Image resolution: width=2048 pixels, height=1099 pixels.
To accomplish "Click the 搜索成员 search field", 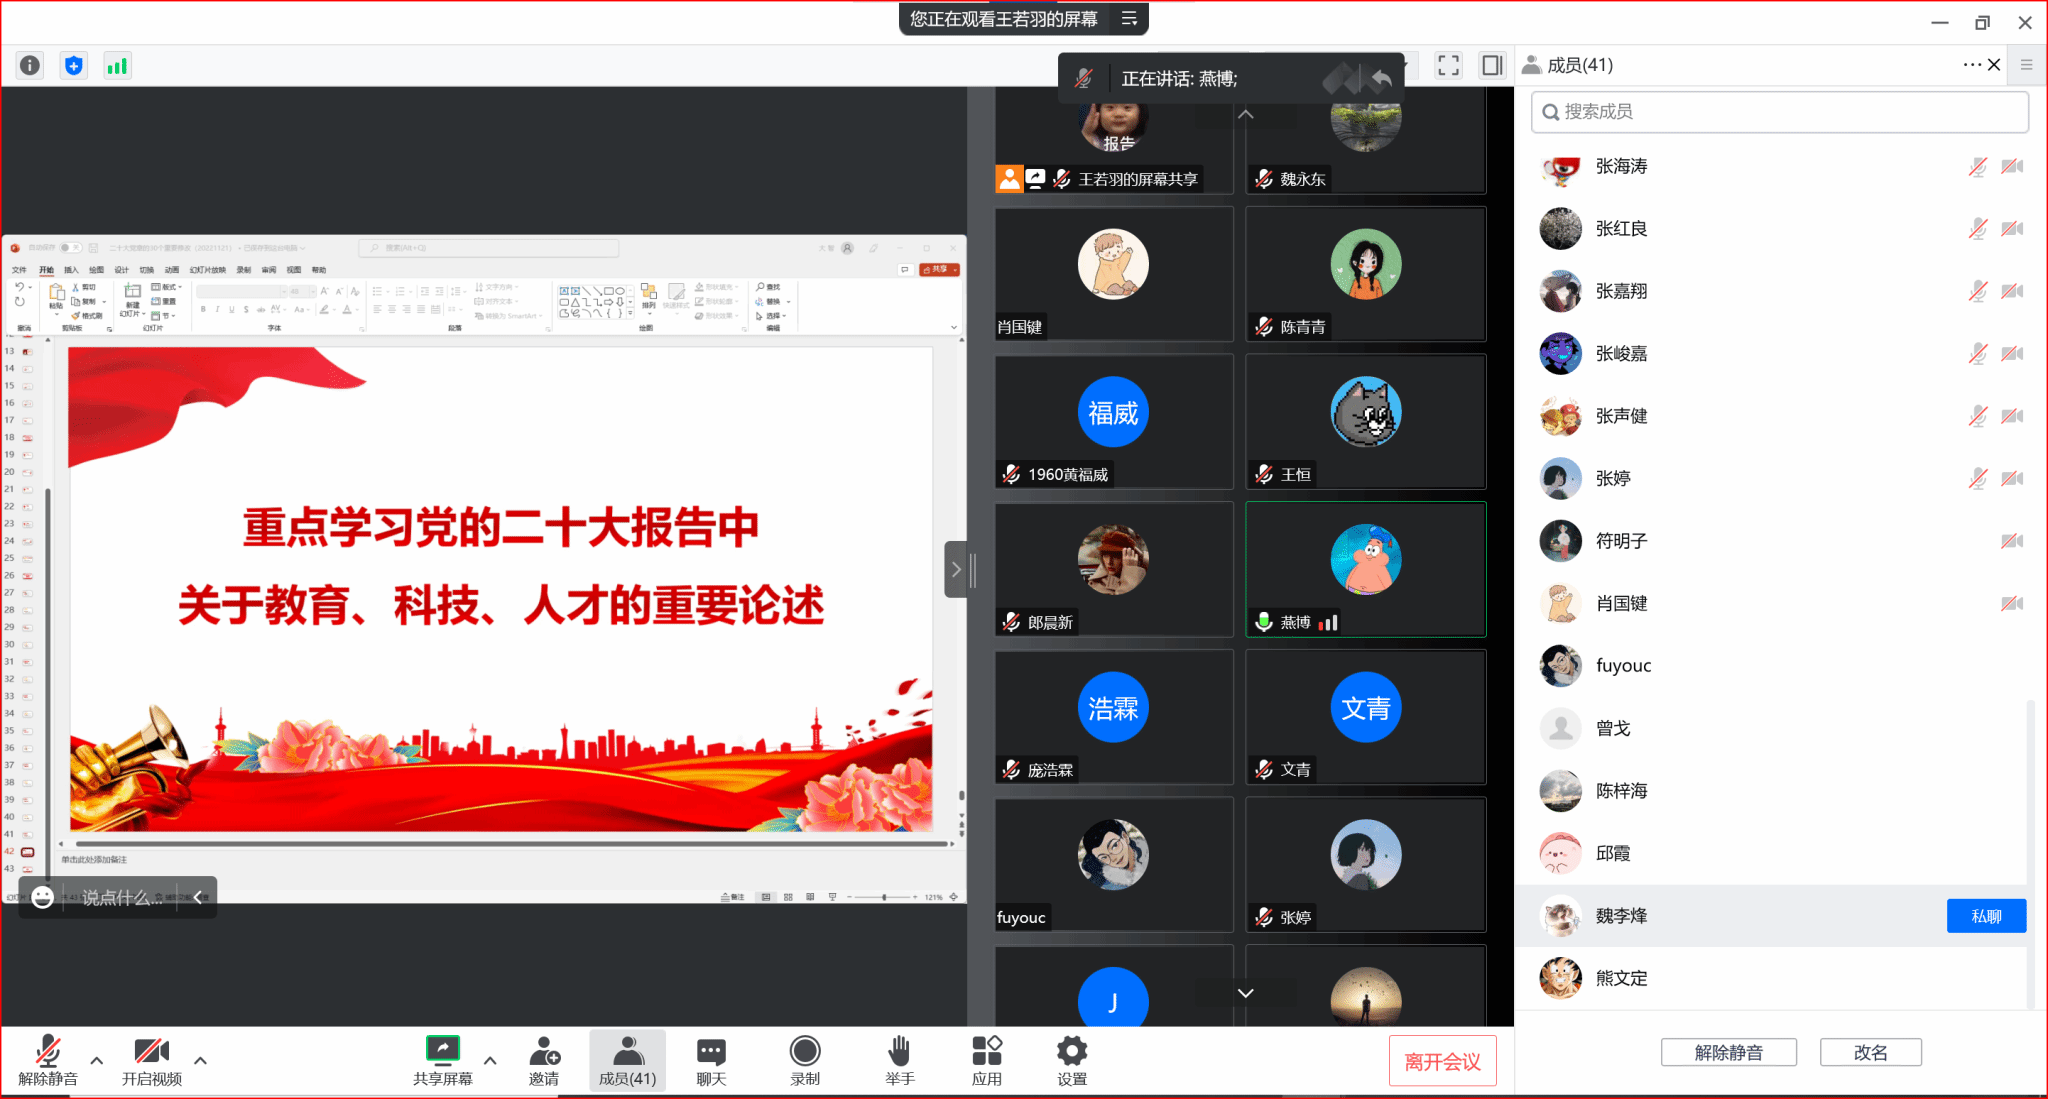I will point(1780,112).
